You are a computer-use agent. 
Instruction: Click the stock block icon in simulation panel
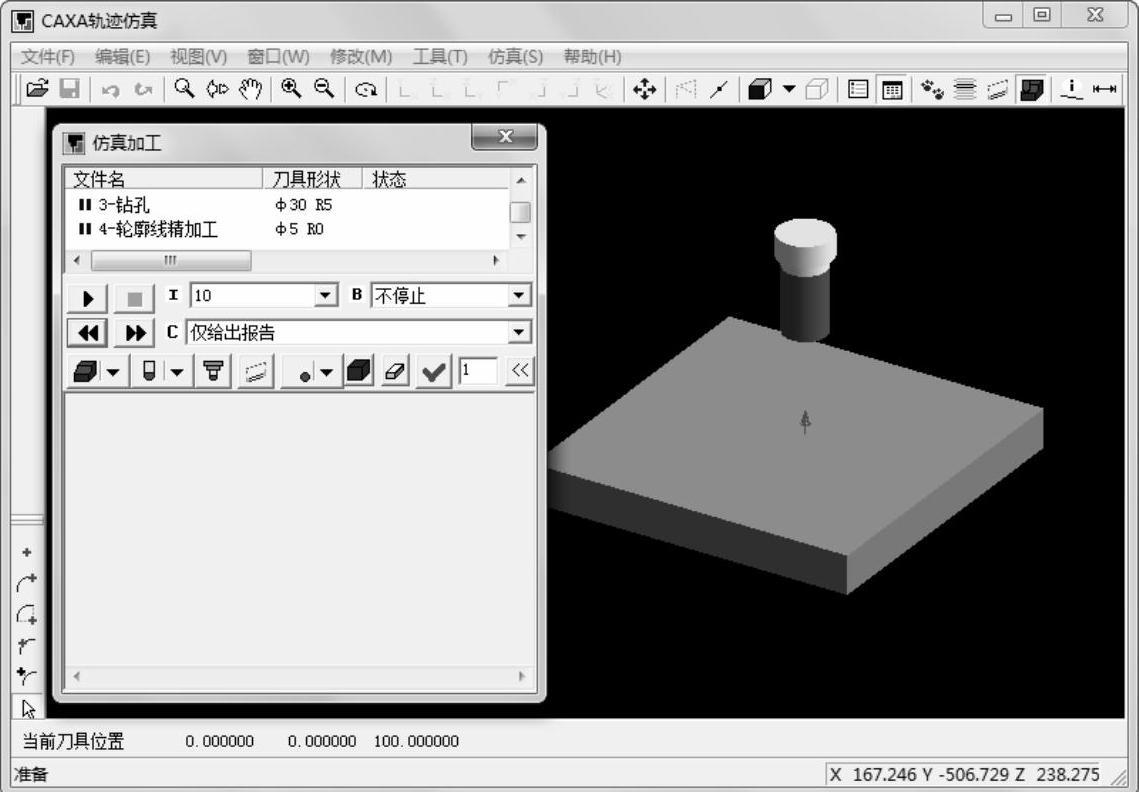coord(86,371)
